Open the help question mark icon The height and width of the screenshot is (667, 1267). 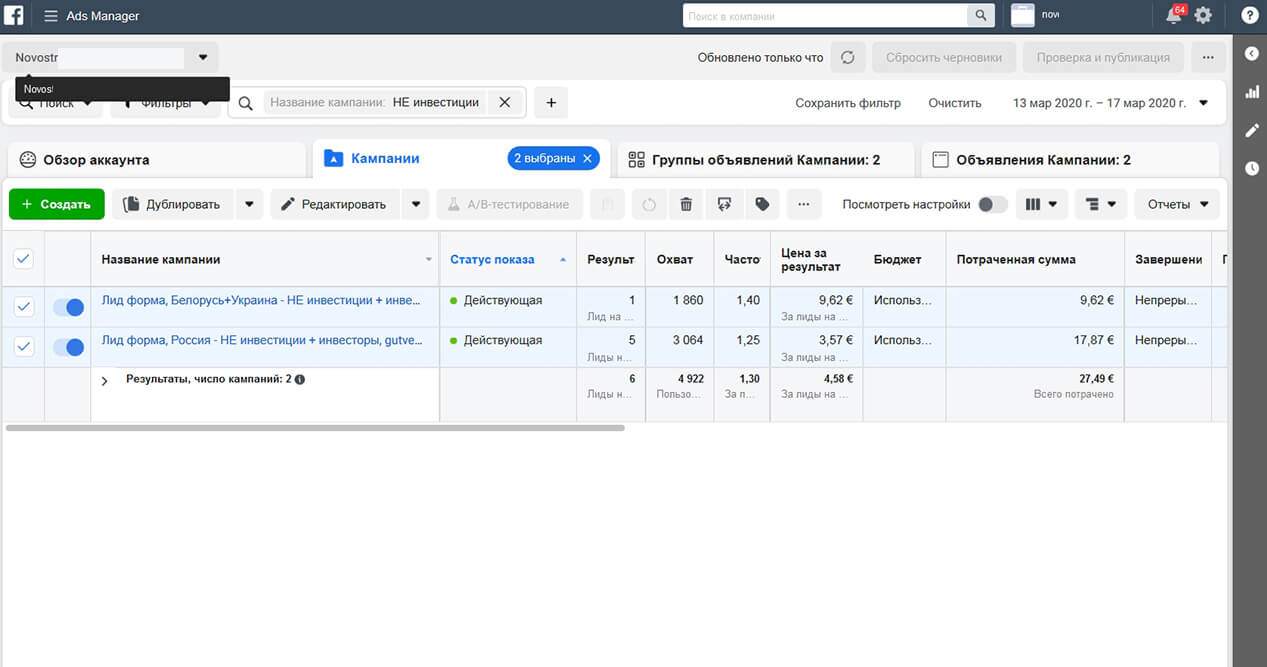(1250, 16)
